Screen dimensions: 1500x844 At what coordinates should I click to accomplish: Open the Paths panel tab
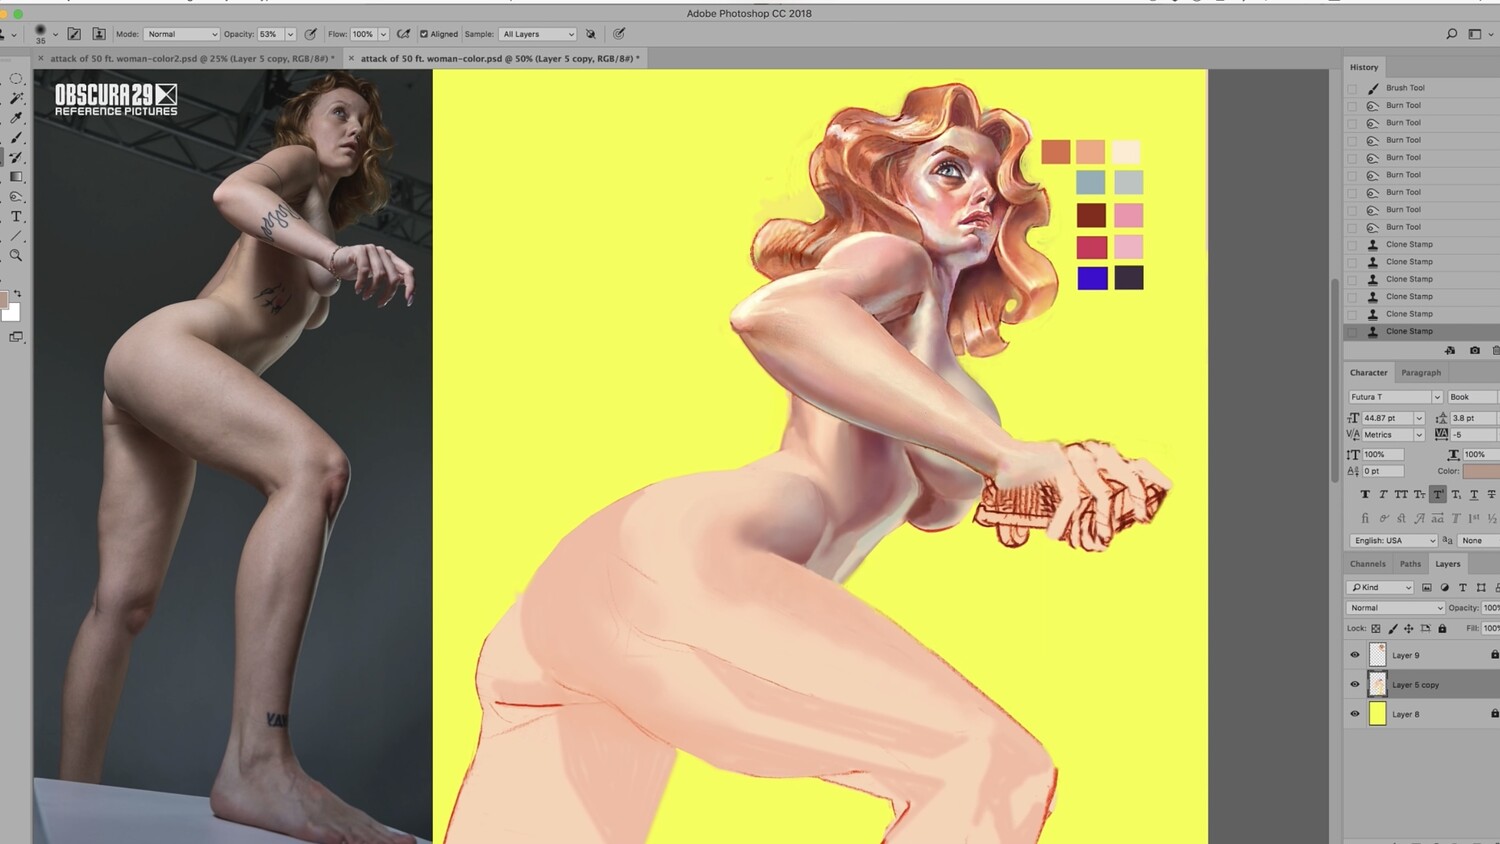click(x=1410, y=564)
